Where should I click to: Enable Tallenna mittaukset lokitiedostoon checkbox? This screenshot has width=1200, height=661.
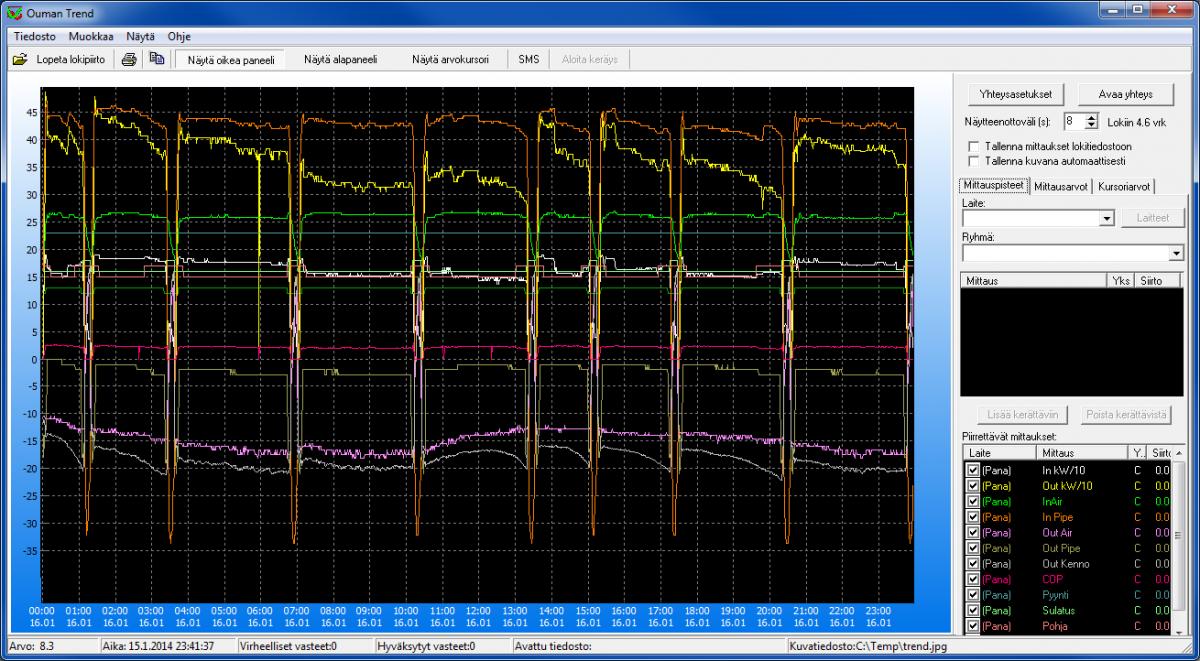pos(975,146)
